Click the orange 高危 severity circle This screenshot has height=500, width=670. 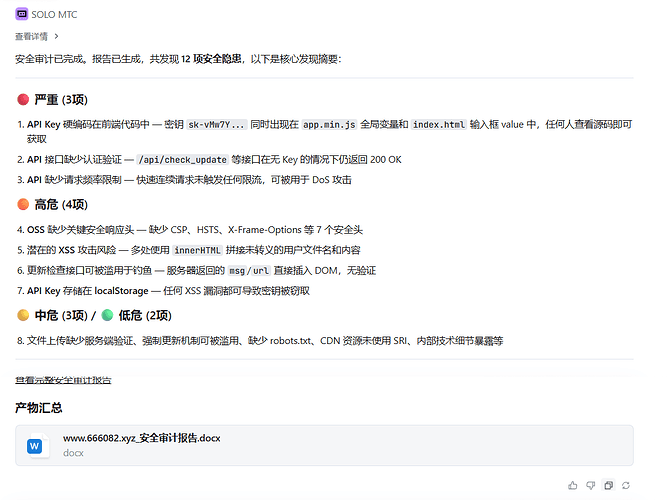coord(23,205)
